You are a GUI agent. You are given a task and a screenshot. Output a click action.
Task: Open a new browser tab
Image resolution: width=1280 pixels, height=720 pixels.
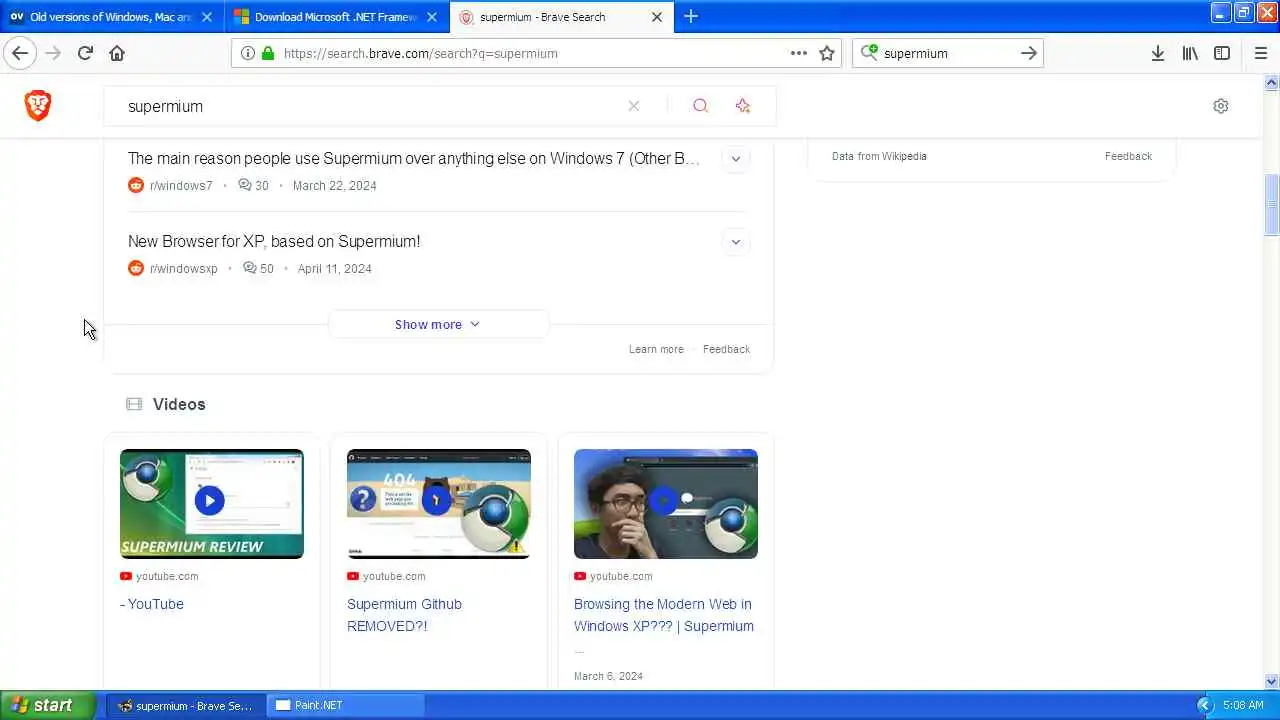[x=691, y=17]
